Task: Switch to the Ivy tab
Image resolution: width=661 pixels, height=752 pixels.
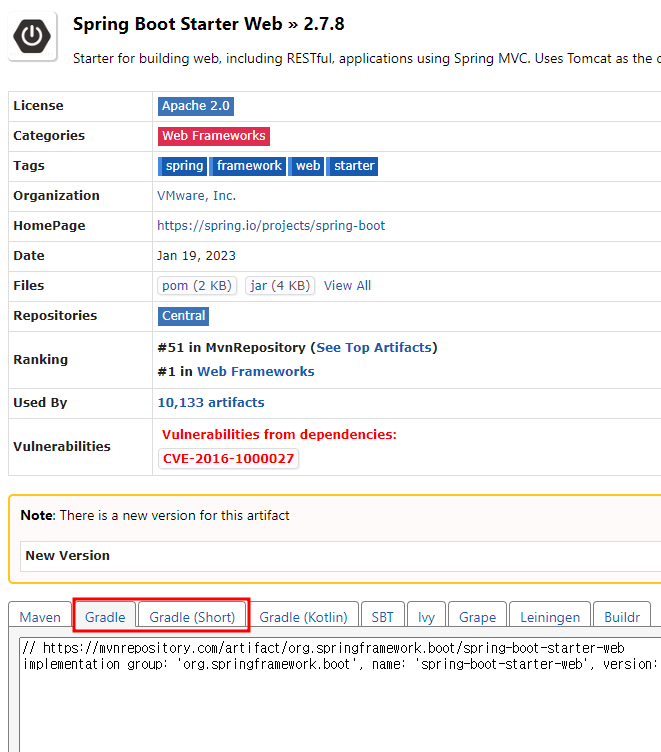Action: click(x=426, y=617)
